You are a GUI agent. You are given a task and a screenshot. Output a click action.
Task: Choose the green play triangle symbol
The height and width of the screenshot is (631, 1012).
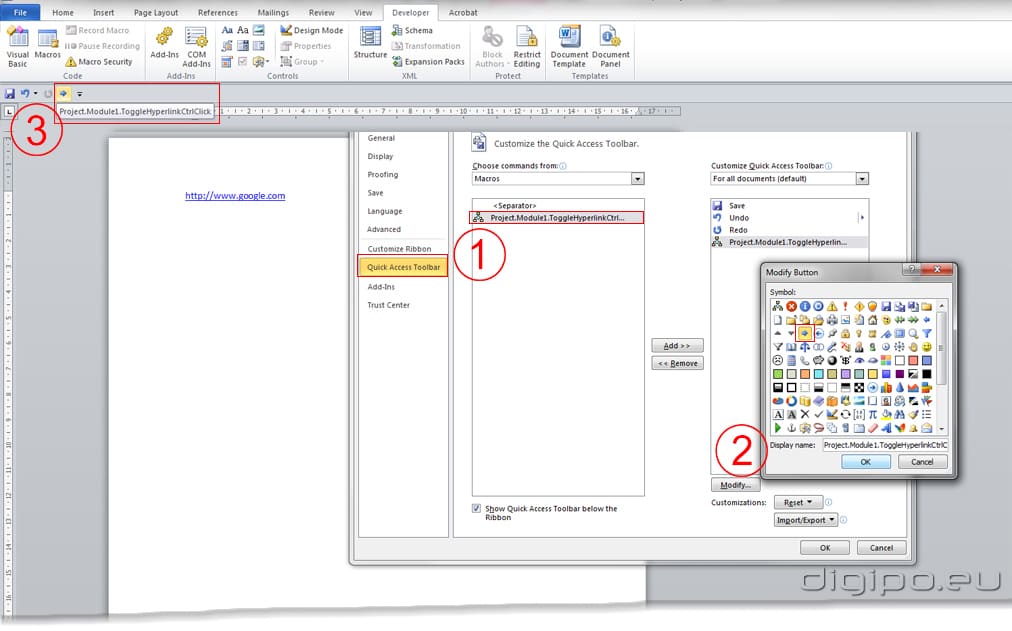778,427
